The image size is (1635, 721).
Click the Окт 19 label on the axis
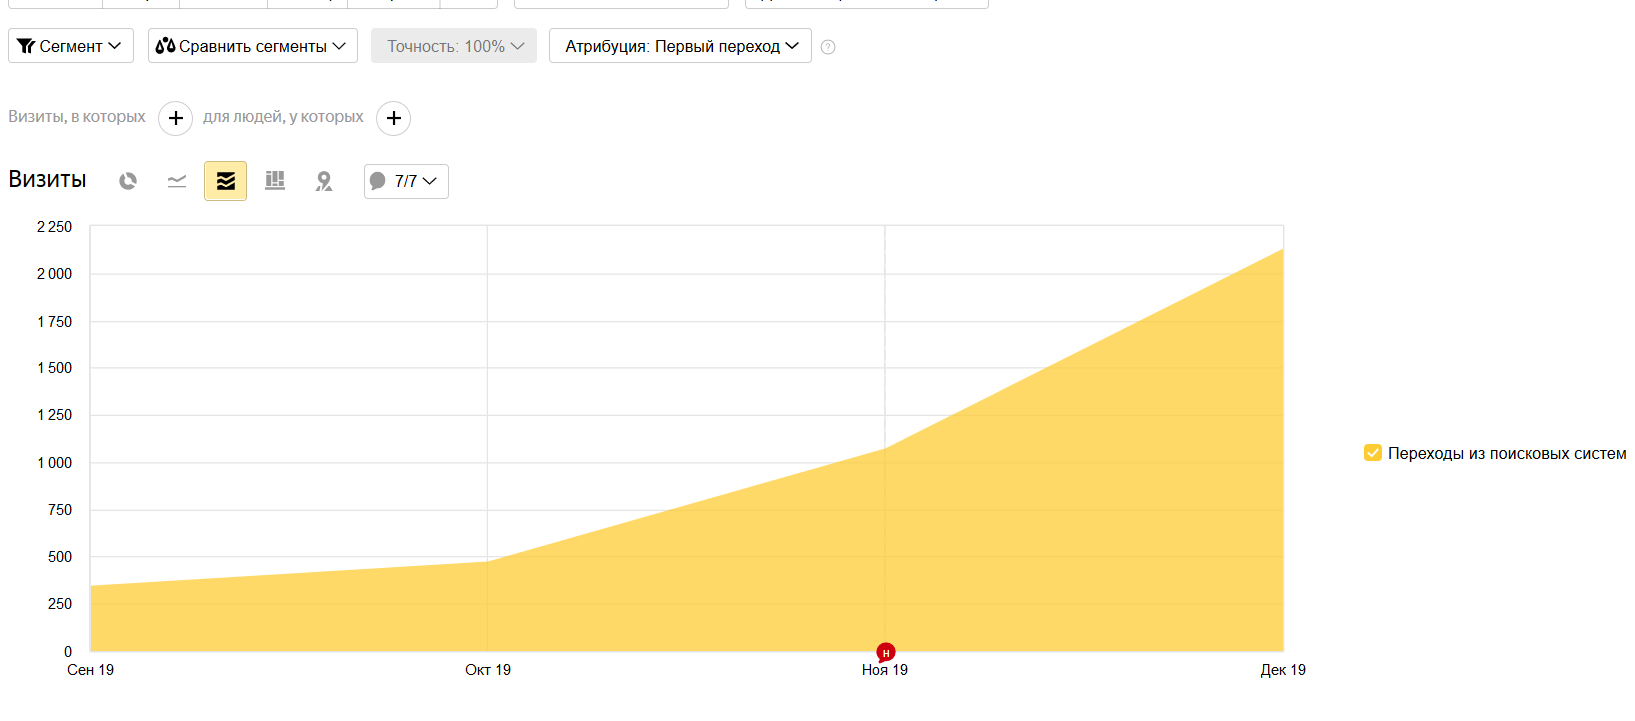tap(488, 670)
